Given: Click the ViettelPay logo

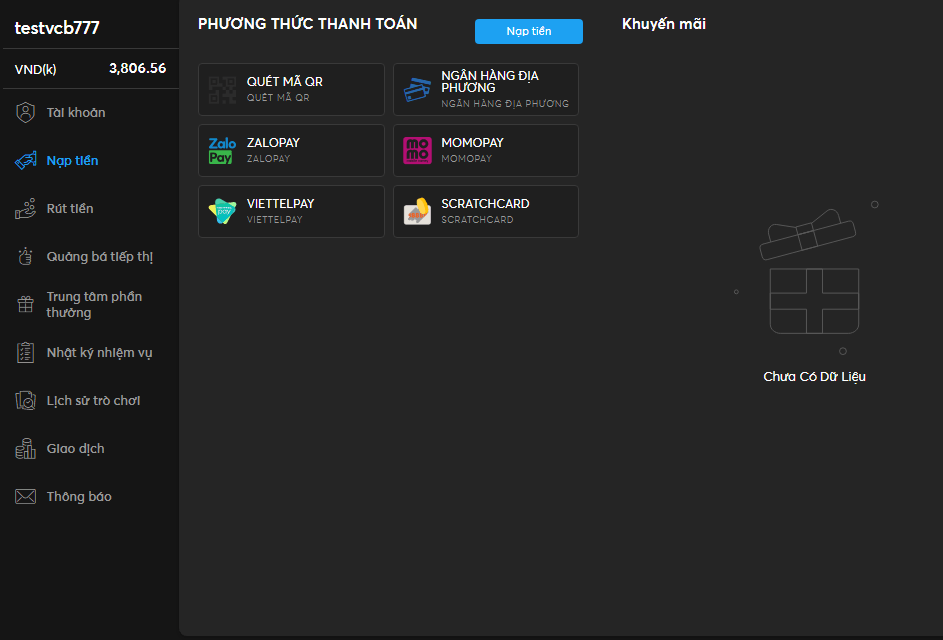Looking at the screenshot, I should tap(223, 211).
